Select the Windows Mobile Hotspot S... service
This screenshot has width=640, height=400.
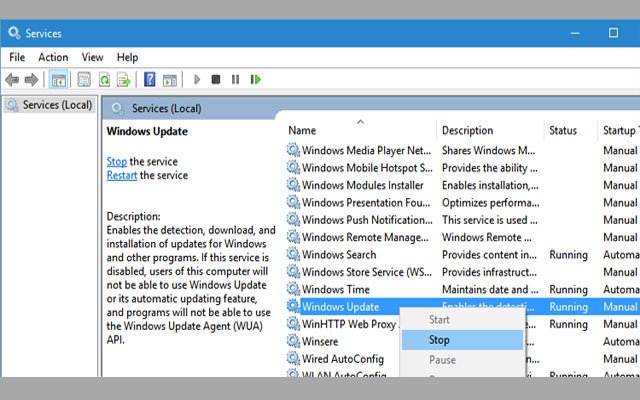[367, 168]
